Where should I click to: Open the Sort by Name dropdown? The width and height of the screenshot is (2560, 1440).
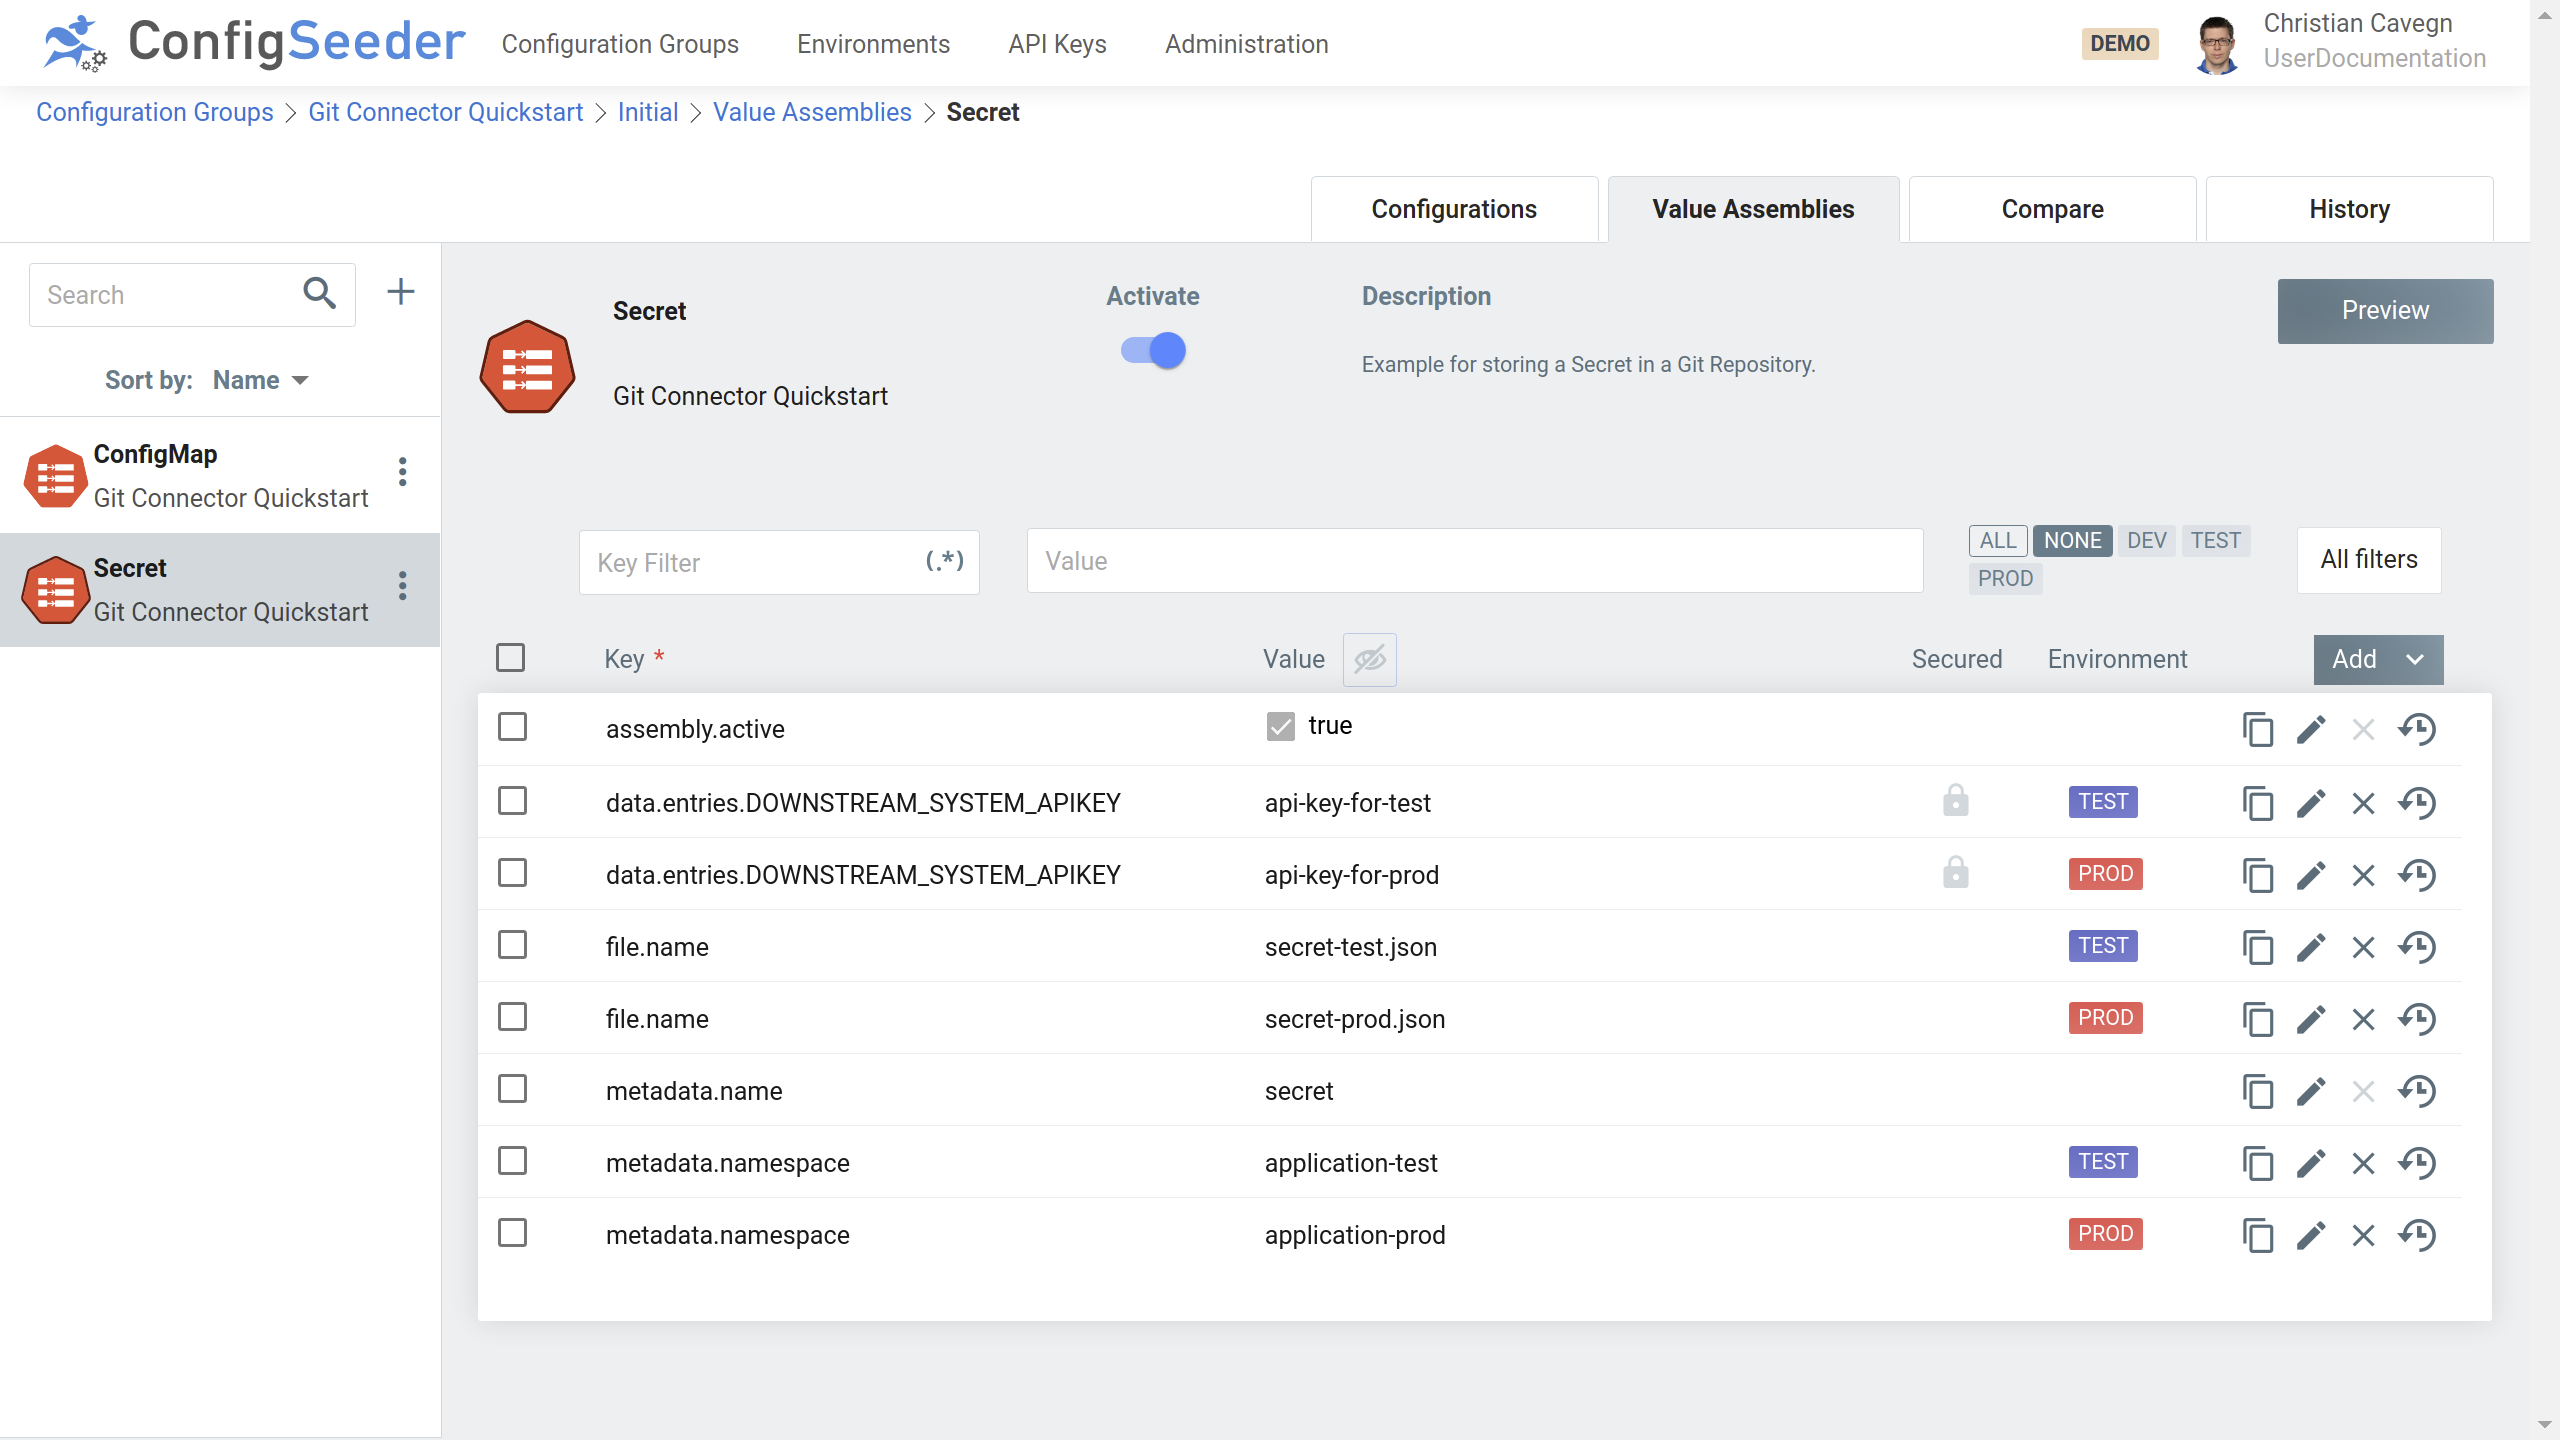(260, 380)
